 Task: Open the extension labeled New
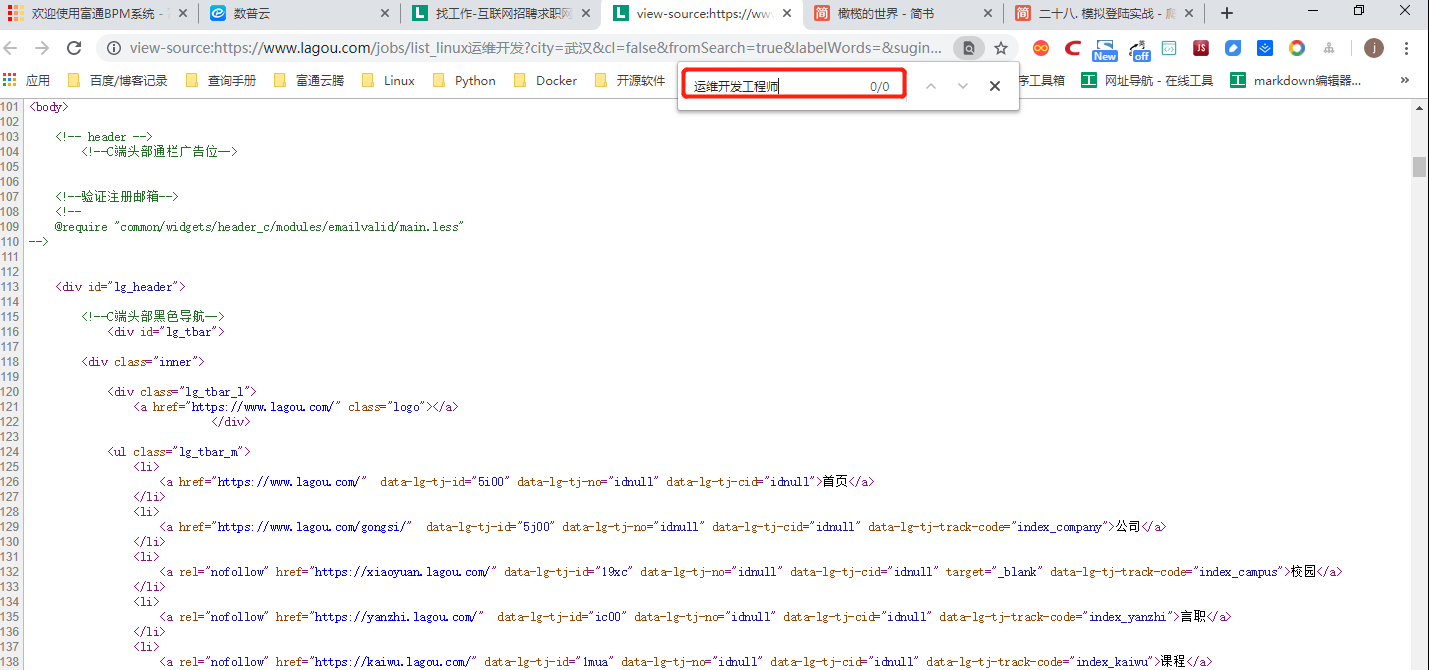point(1105,50)
